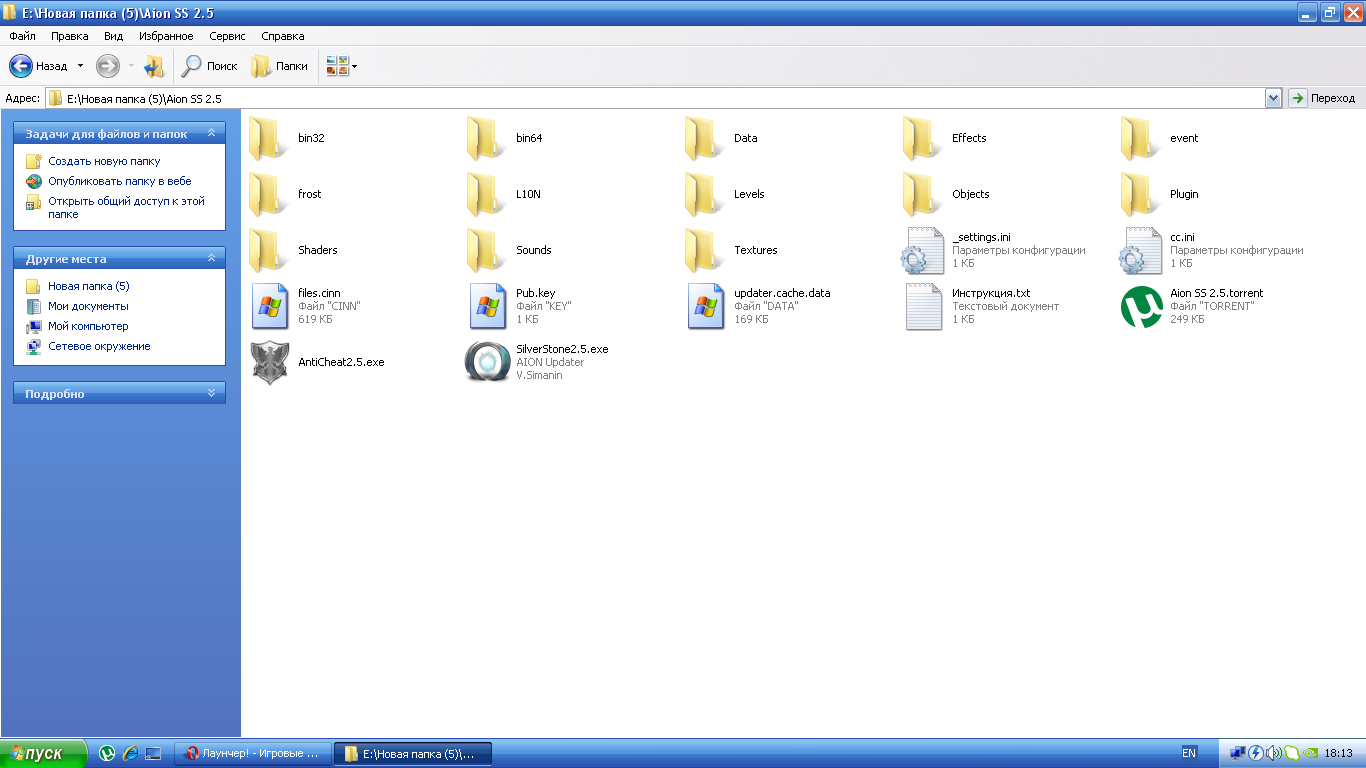Select the updater.cache.data file icon
Screen dimensions: 1366x768
[x=706, y=306]
